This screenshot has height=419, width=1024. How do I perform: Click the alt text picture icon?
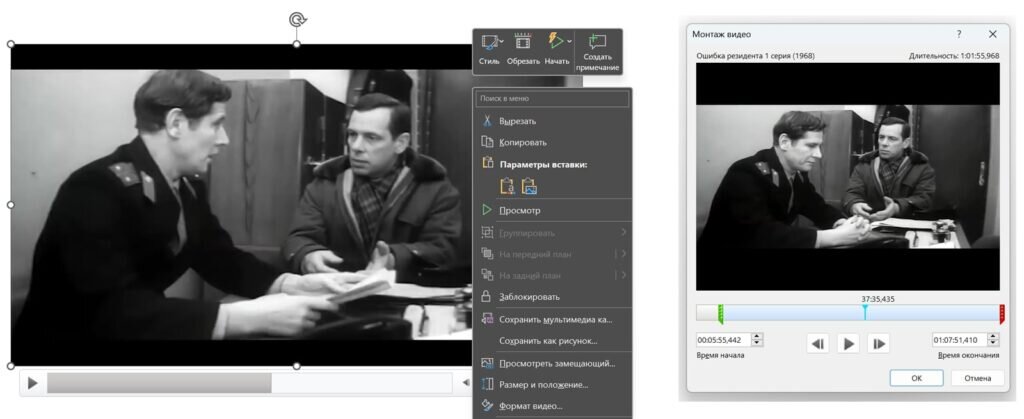pos(487,364)
